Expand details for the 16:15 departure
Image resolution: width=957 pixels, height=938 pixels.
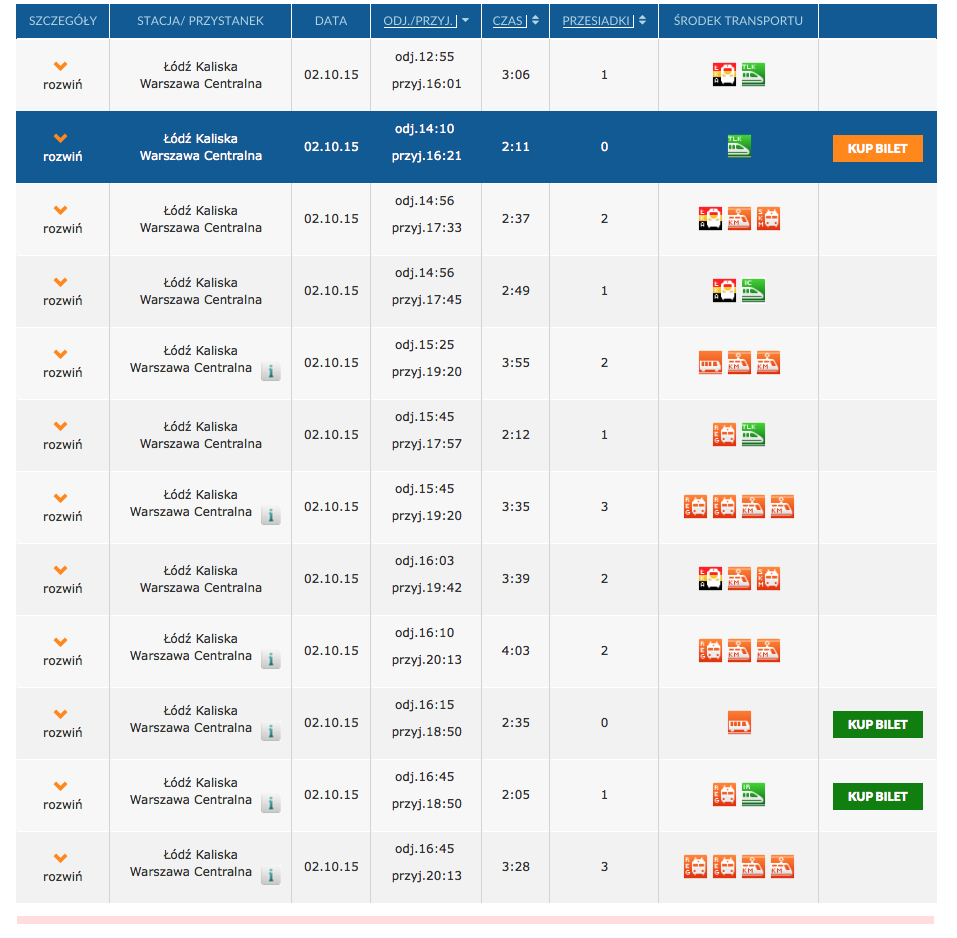62,723
